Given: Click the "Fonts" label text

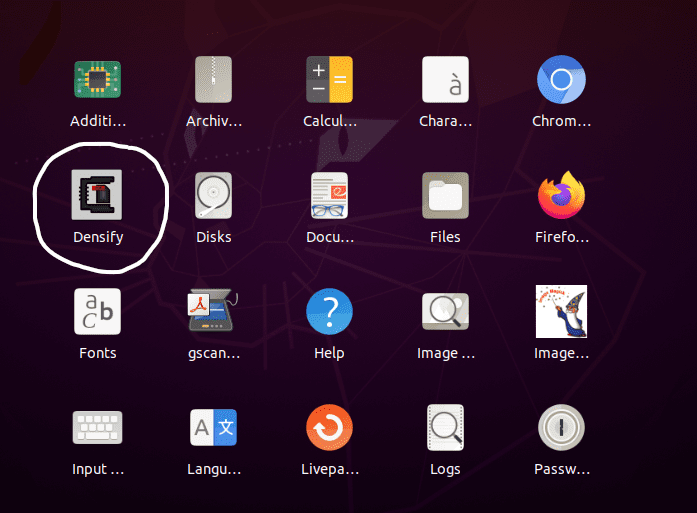Looking at the screenshot, I should (98, 353).
